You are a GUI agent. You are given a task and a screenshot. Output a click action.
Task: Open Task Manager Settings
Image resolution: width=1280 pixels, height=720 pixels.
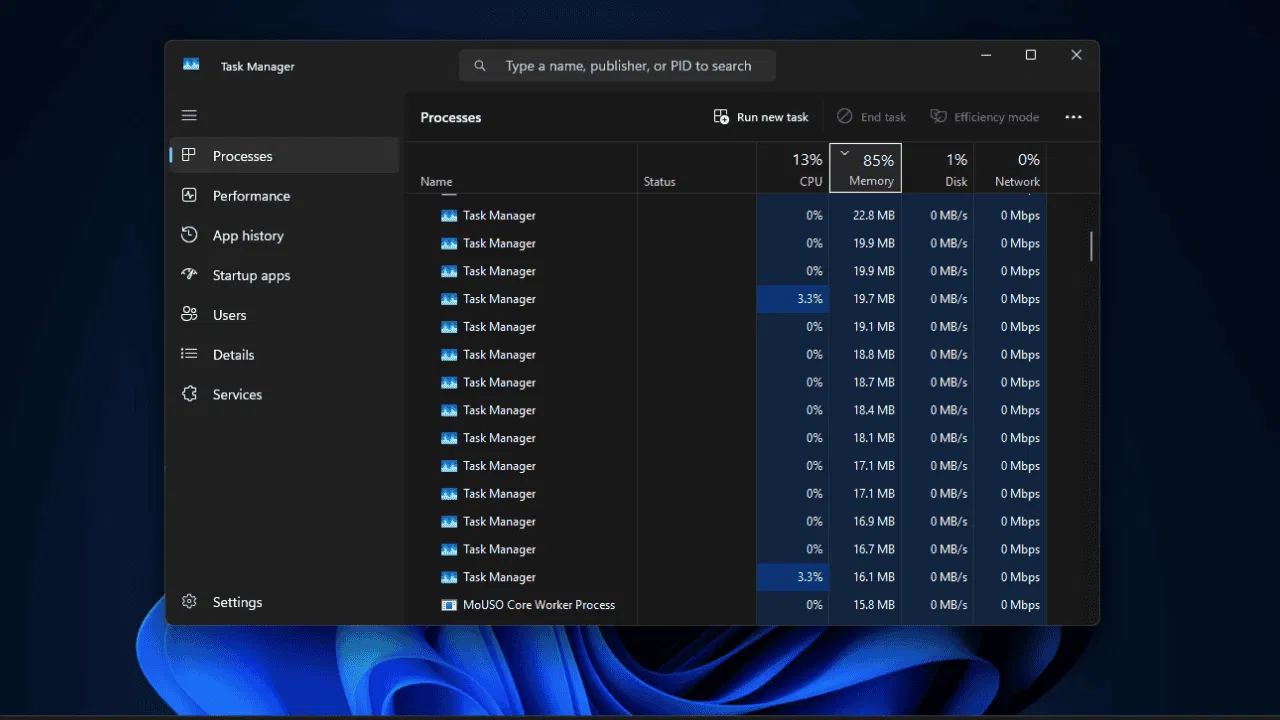click(x=237, y=602)
